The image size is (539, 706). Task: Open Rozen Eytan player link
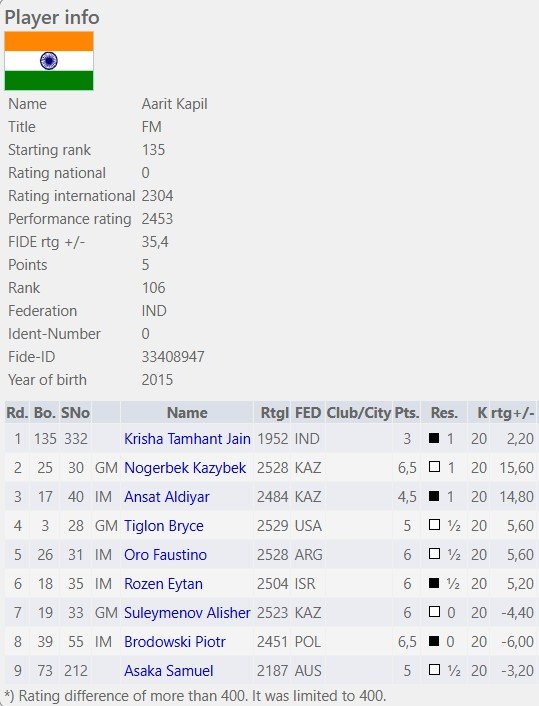163,584
